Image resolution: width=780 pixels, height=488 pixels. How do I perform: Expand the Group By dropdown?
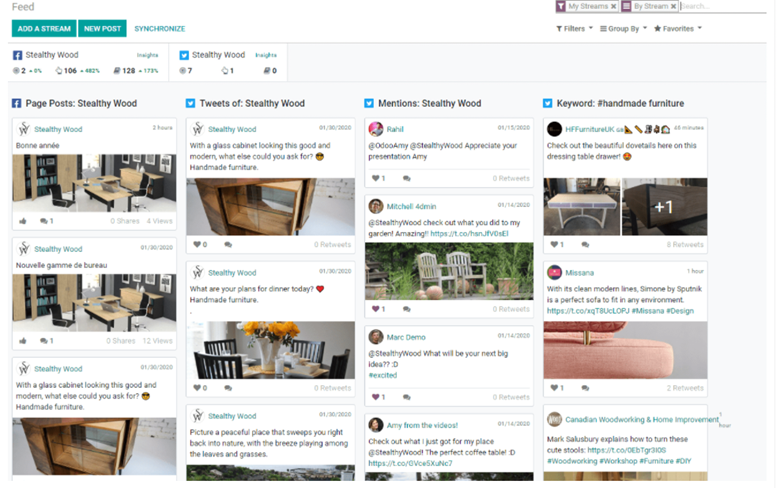coord(622,29)
